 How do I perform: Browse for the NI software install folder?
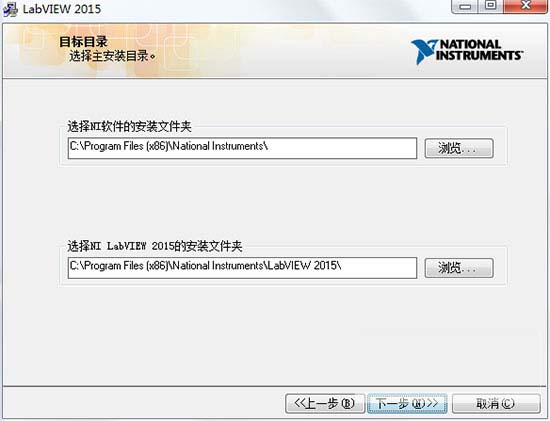[x=459, y=148]
